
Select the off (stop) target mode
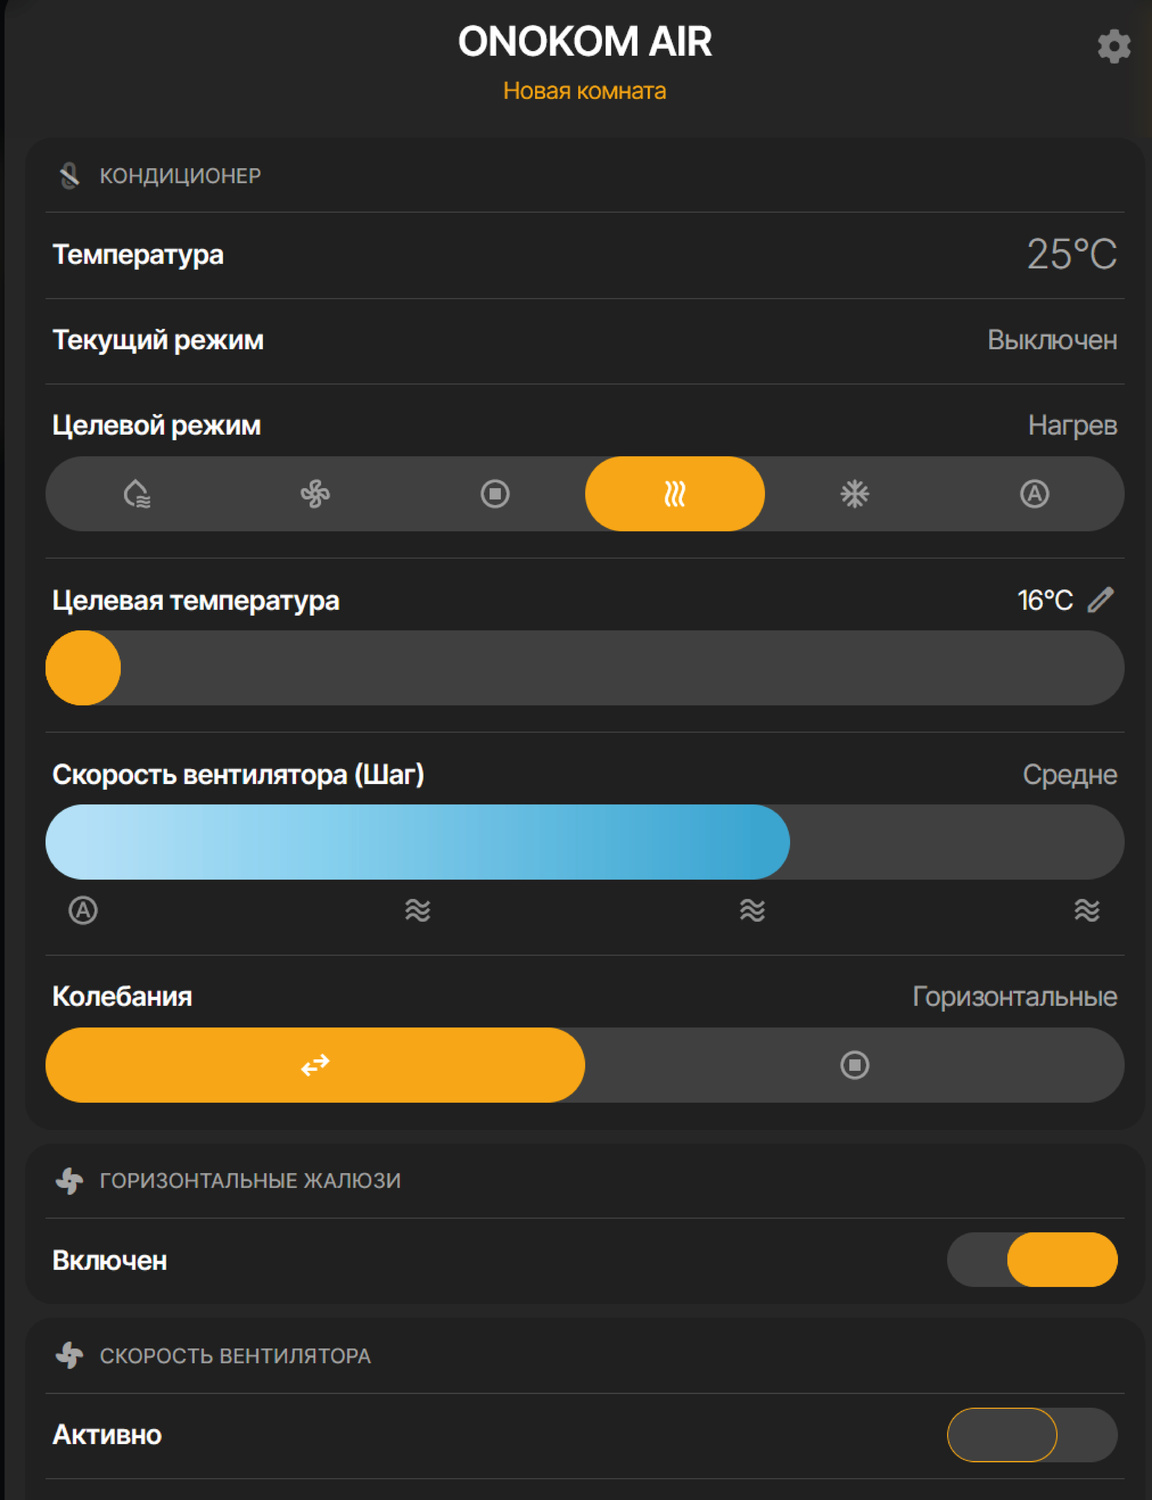pos(495,494)
